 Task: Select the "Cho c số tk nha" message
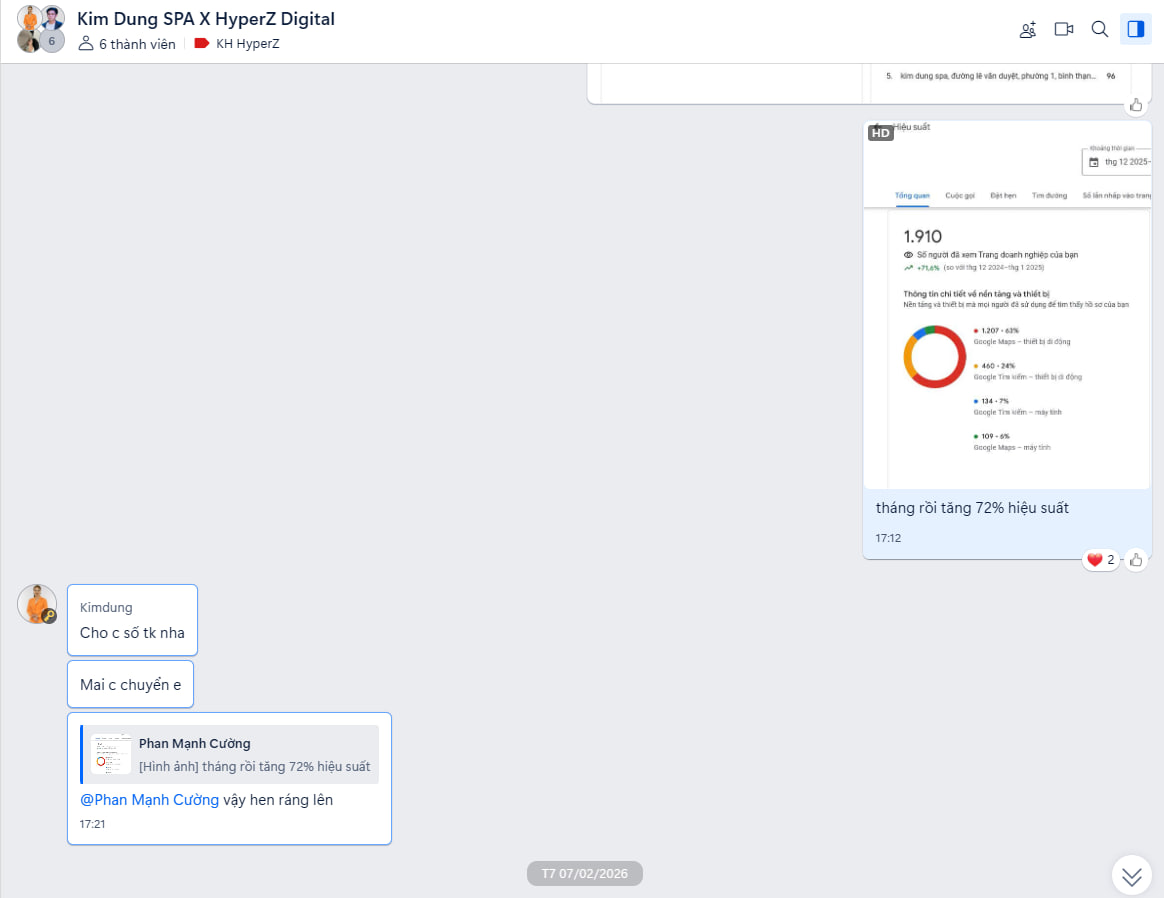[x=132, y=633]
